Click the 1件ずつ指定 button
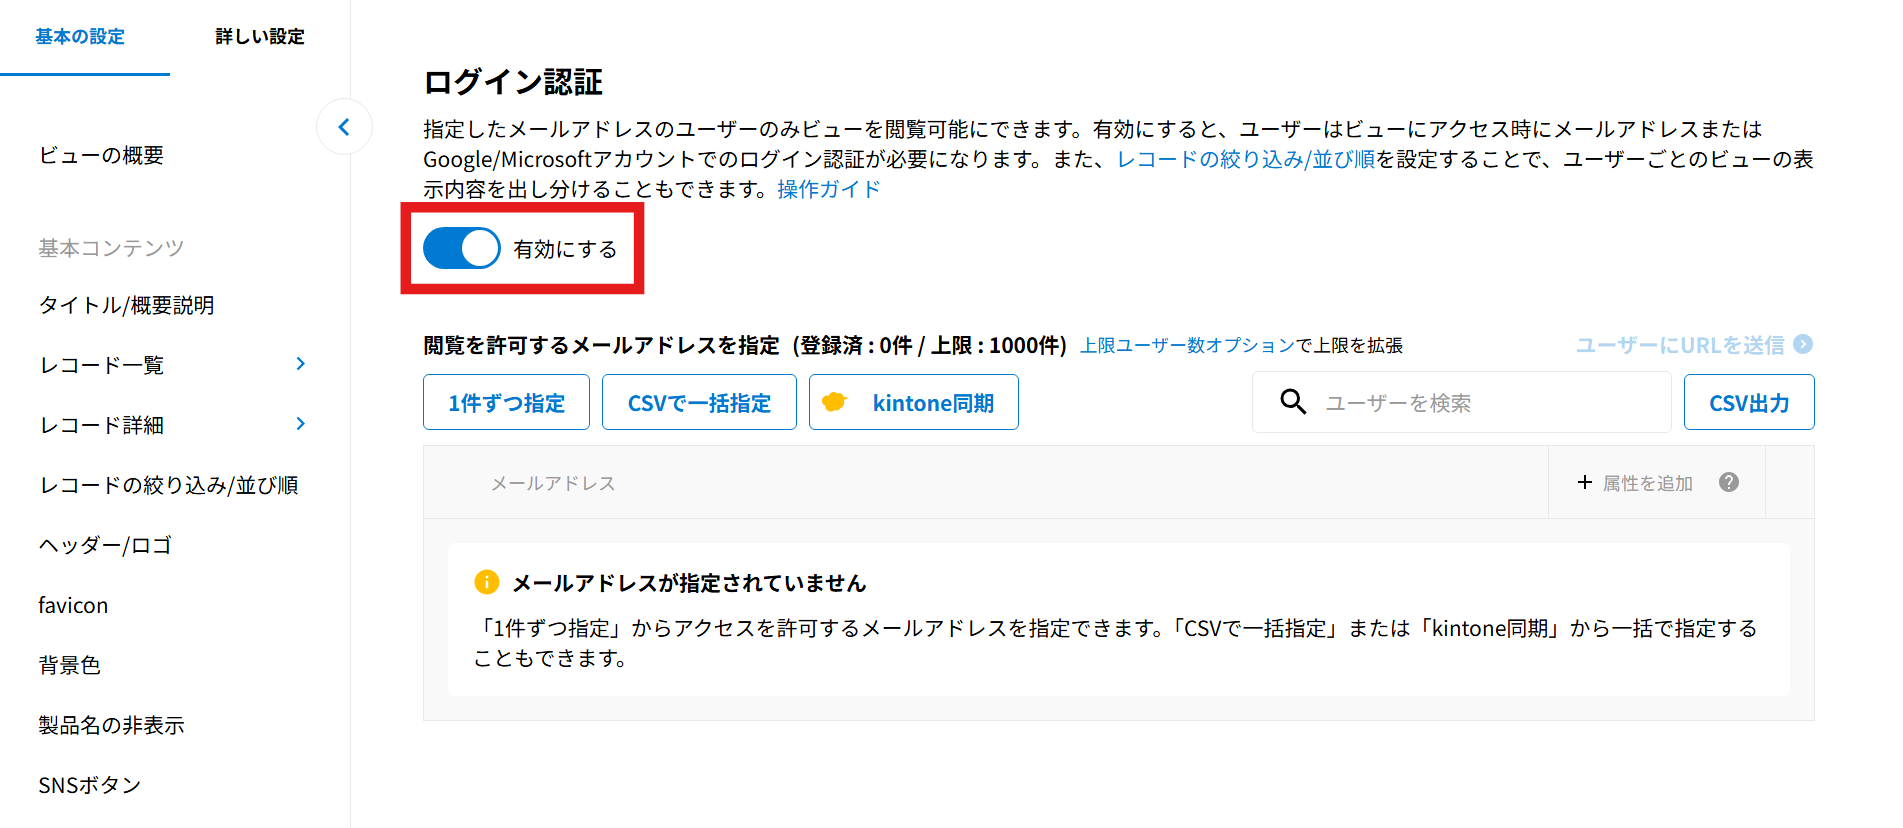1903x828 pixels. (506, 402)
